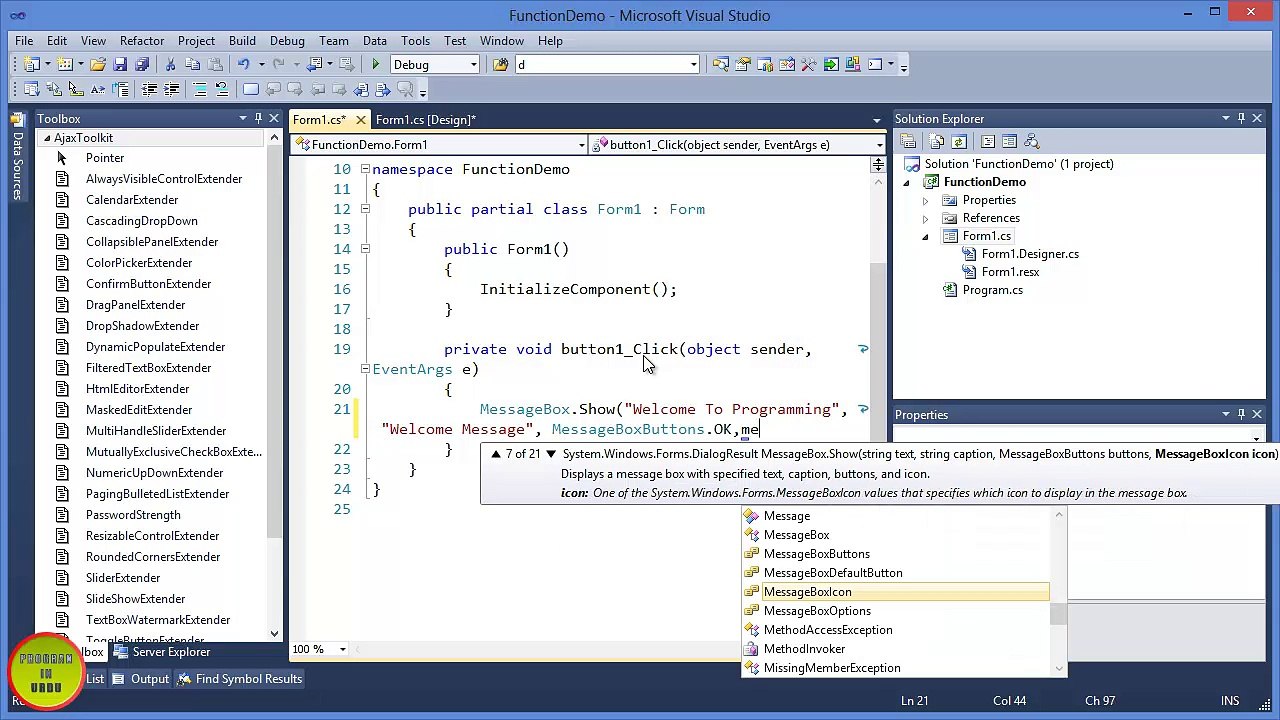Open Find Symbol Results tab

(x=239, y=679)
